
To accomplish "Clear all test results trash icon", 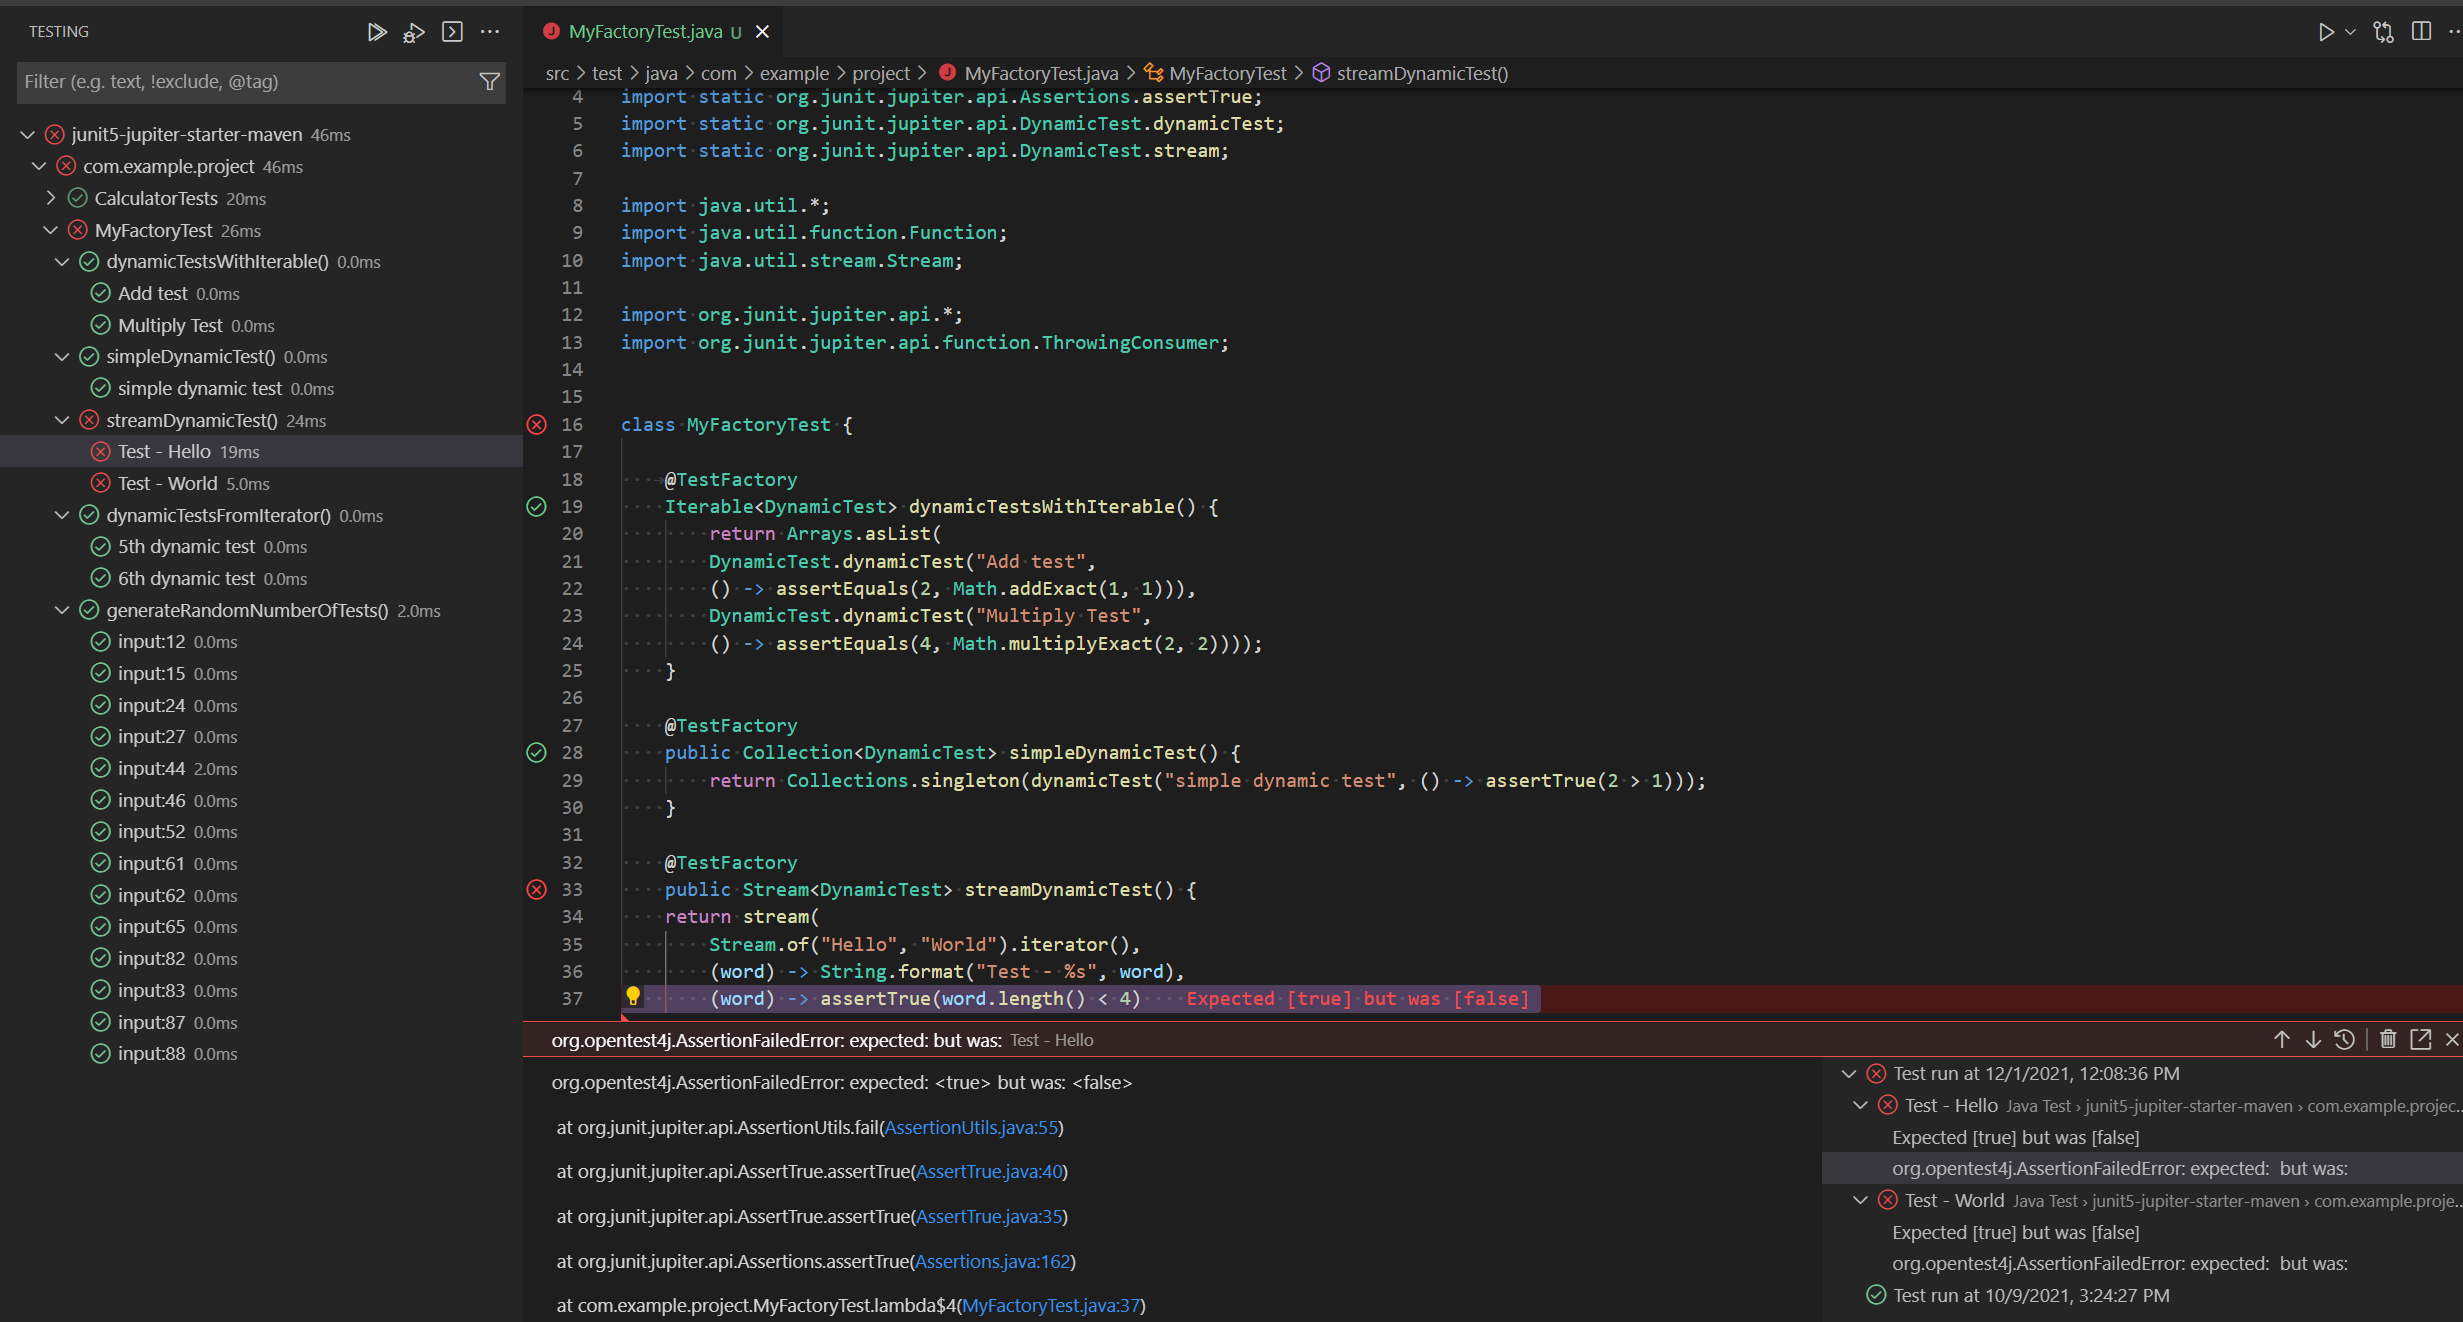I will [2388, 1040].
